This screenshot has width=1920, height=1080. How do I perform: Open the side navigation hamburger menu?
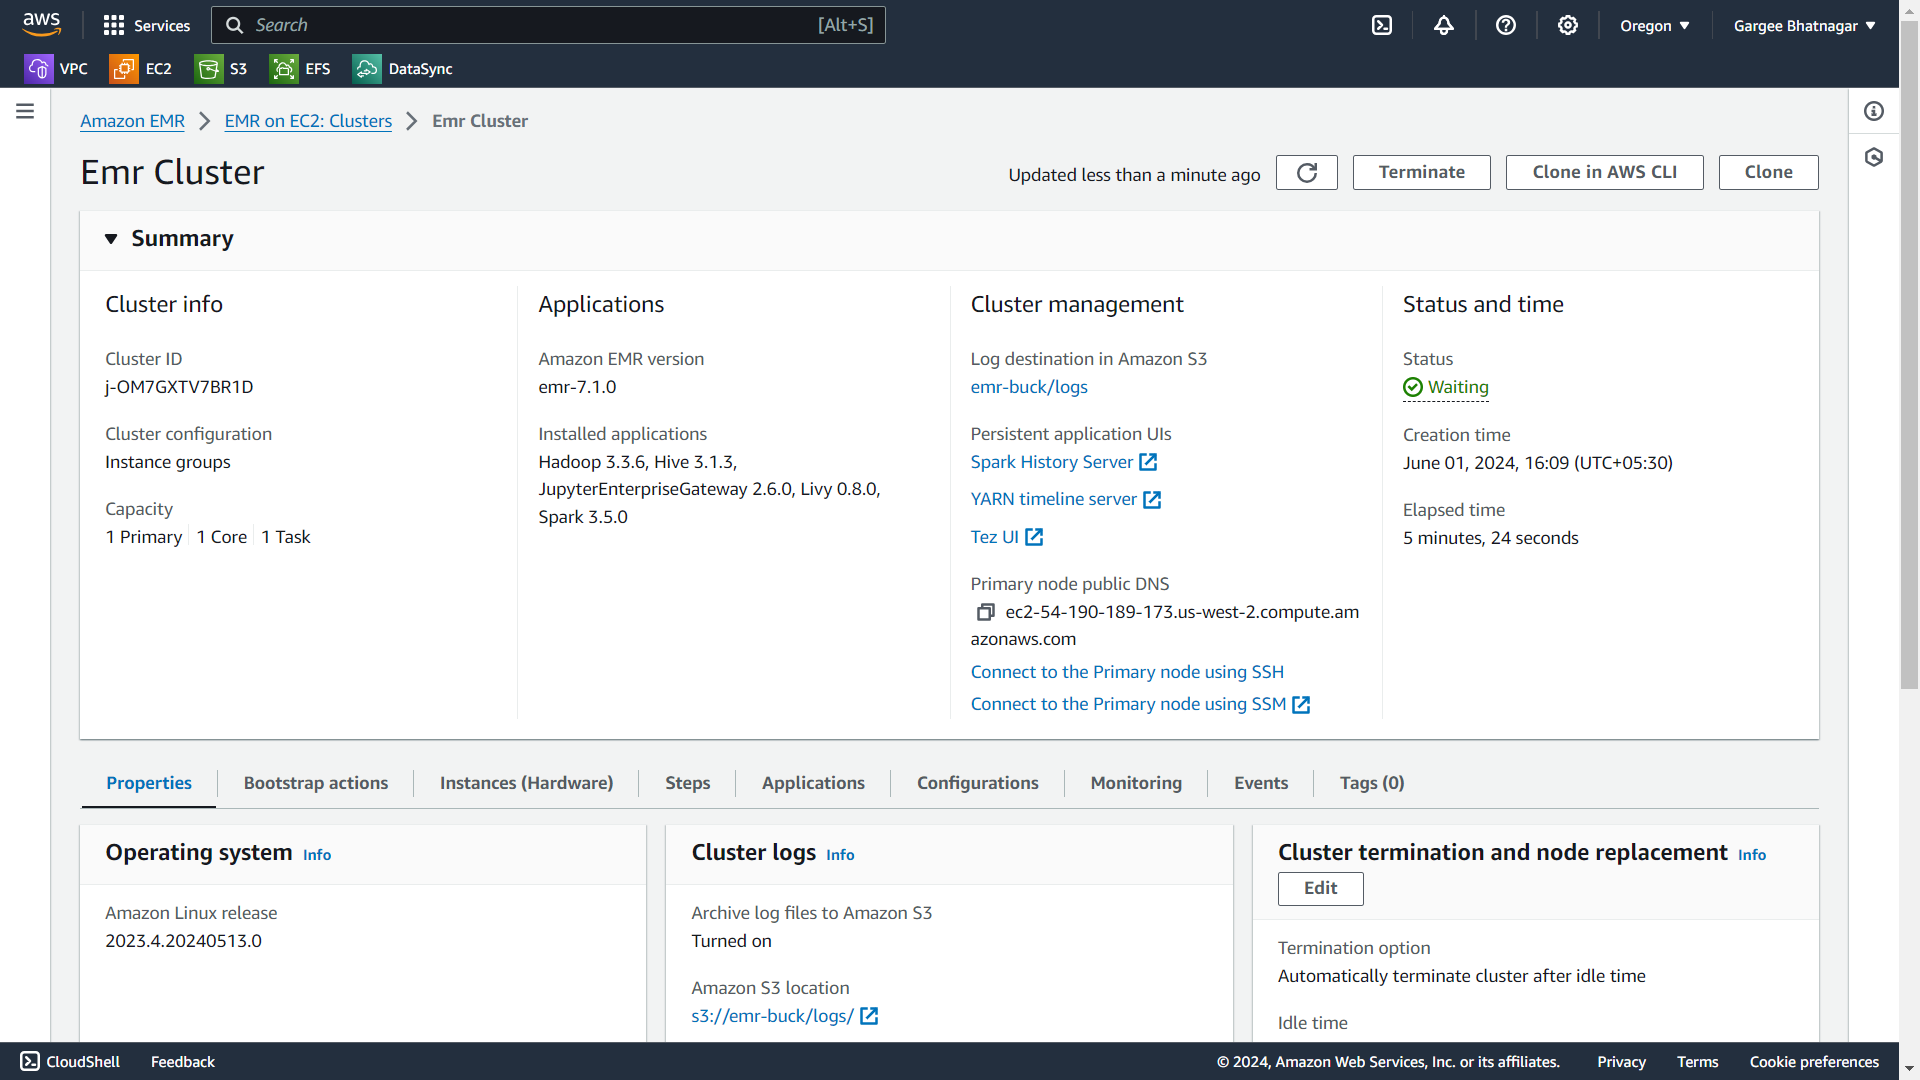pos(25,111)
